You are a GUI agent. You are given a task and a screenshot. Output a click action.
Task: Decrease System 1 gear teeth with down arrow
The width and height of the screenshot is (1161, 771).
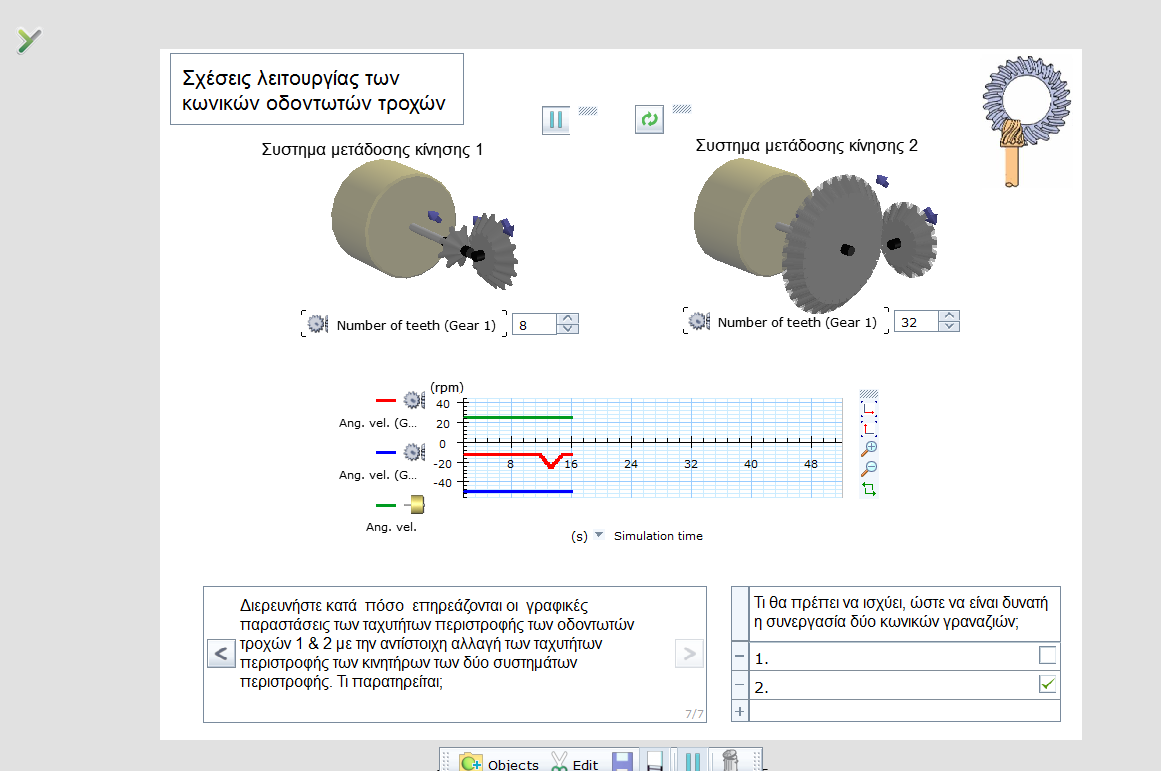click(567, 330)
